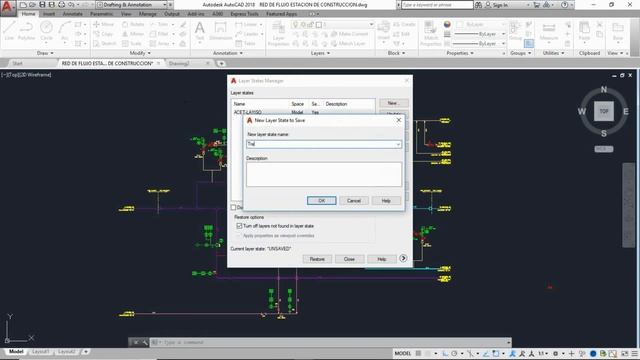Open the Drafting & Annotation workspace dropdown

coord(132,5)
